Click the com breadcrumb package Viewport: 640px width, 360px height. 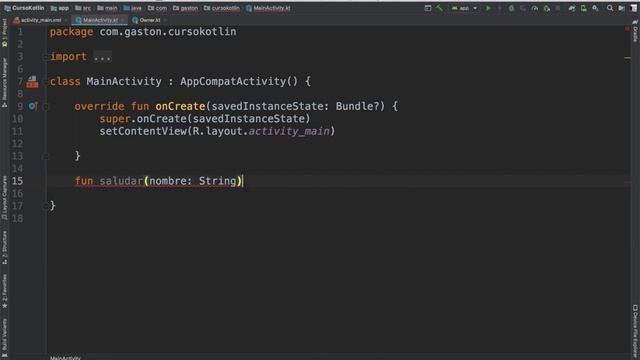point(157,8)
